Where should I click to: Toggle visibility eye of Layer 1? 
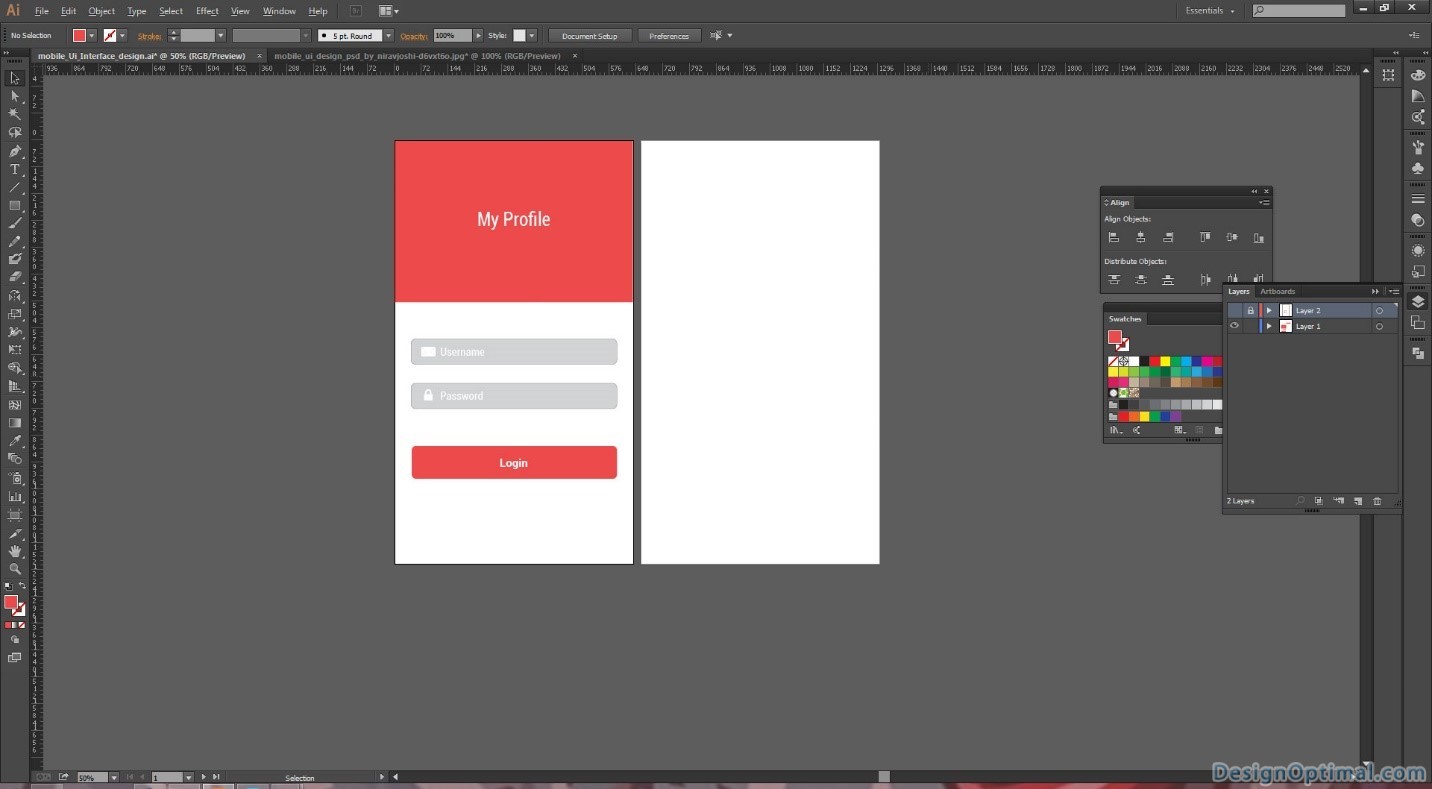(1234, 326)
